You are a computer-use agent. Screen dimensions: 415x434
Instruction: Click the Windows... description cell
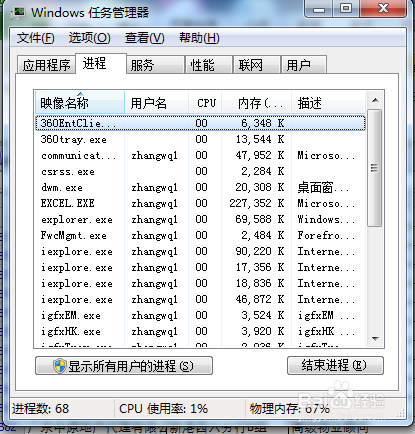click(326, 219)
